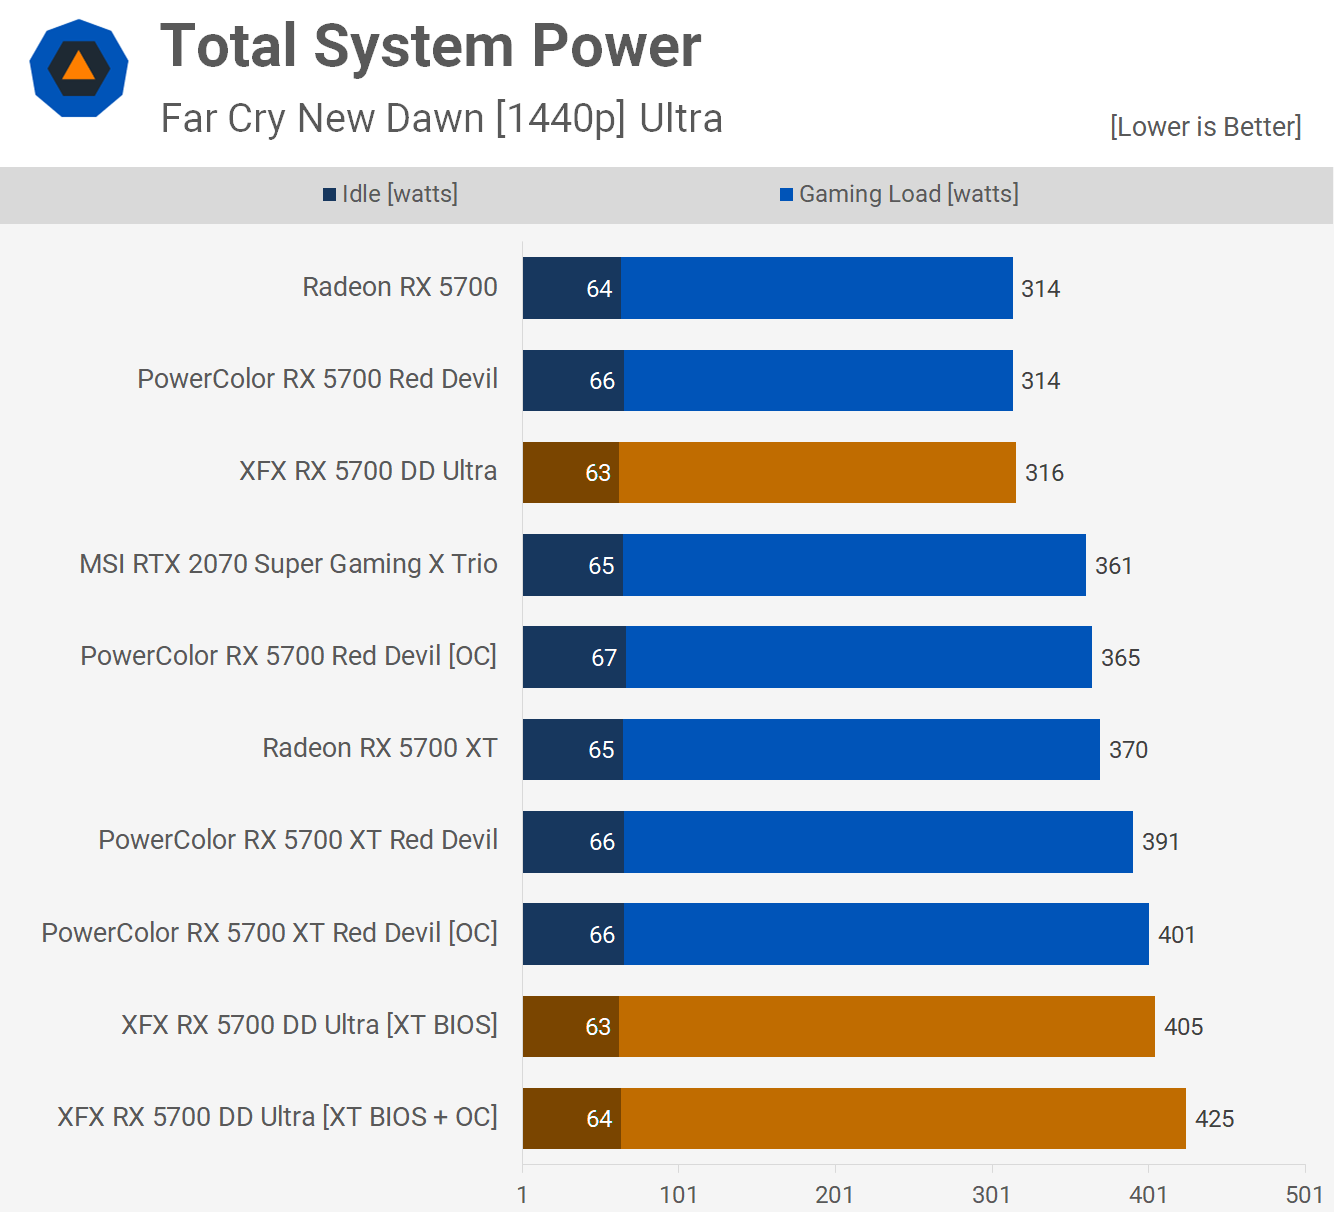Click the idle segment showing 67
The width and height of the screenshot is (1334, 1213).
tap(575, 657)
